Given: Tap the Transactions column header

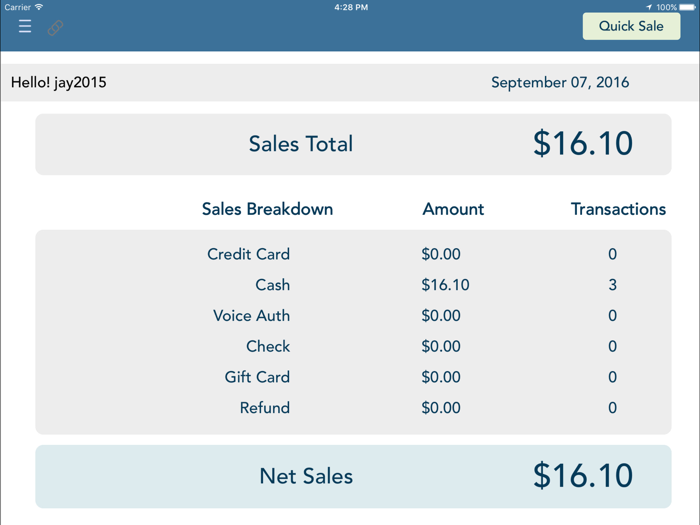Looking at the screenshot, I should (x=618, y=209).
